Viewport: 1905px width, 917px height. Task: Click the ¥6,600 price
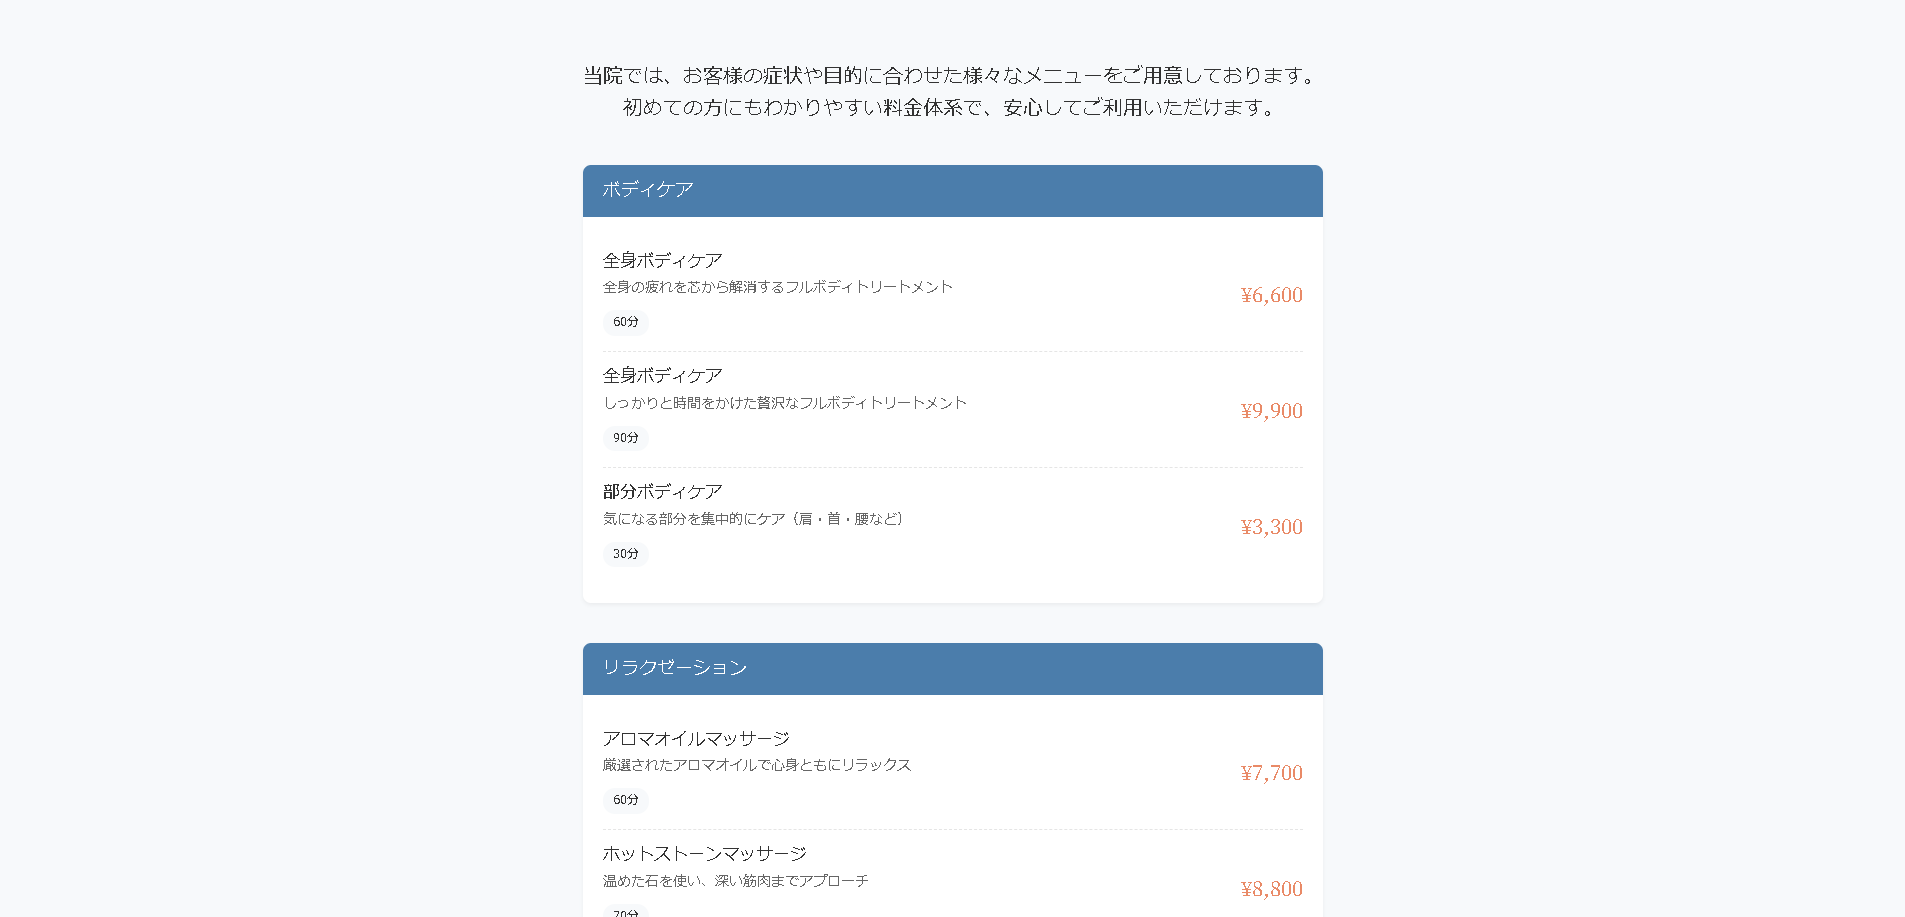(1271, 295)
